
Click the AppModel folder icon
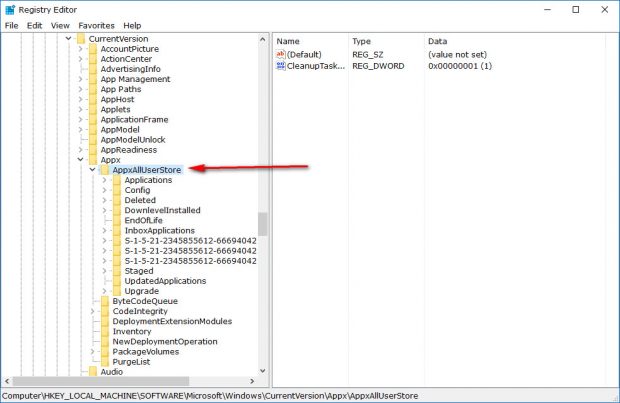point(93,130)
